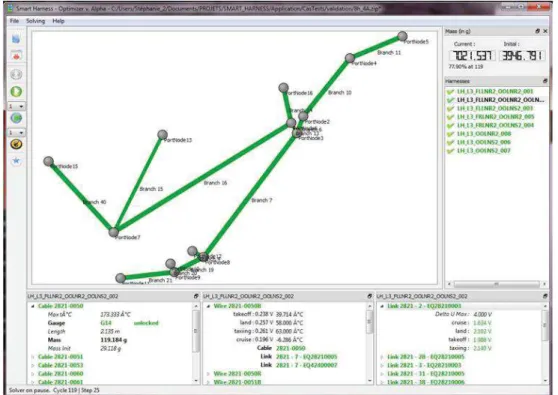
Task: Undock the Link details panel
Action: coord(545,296)
